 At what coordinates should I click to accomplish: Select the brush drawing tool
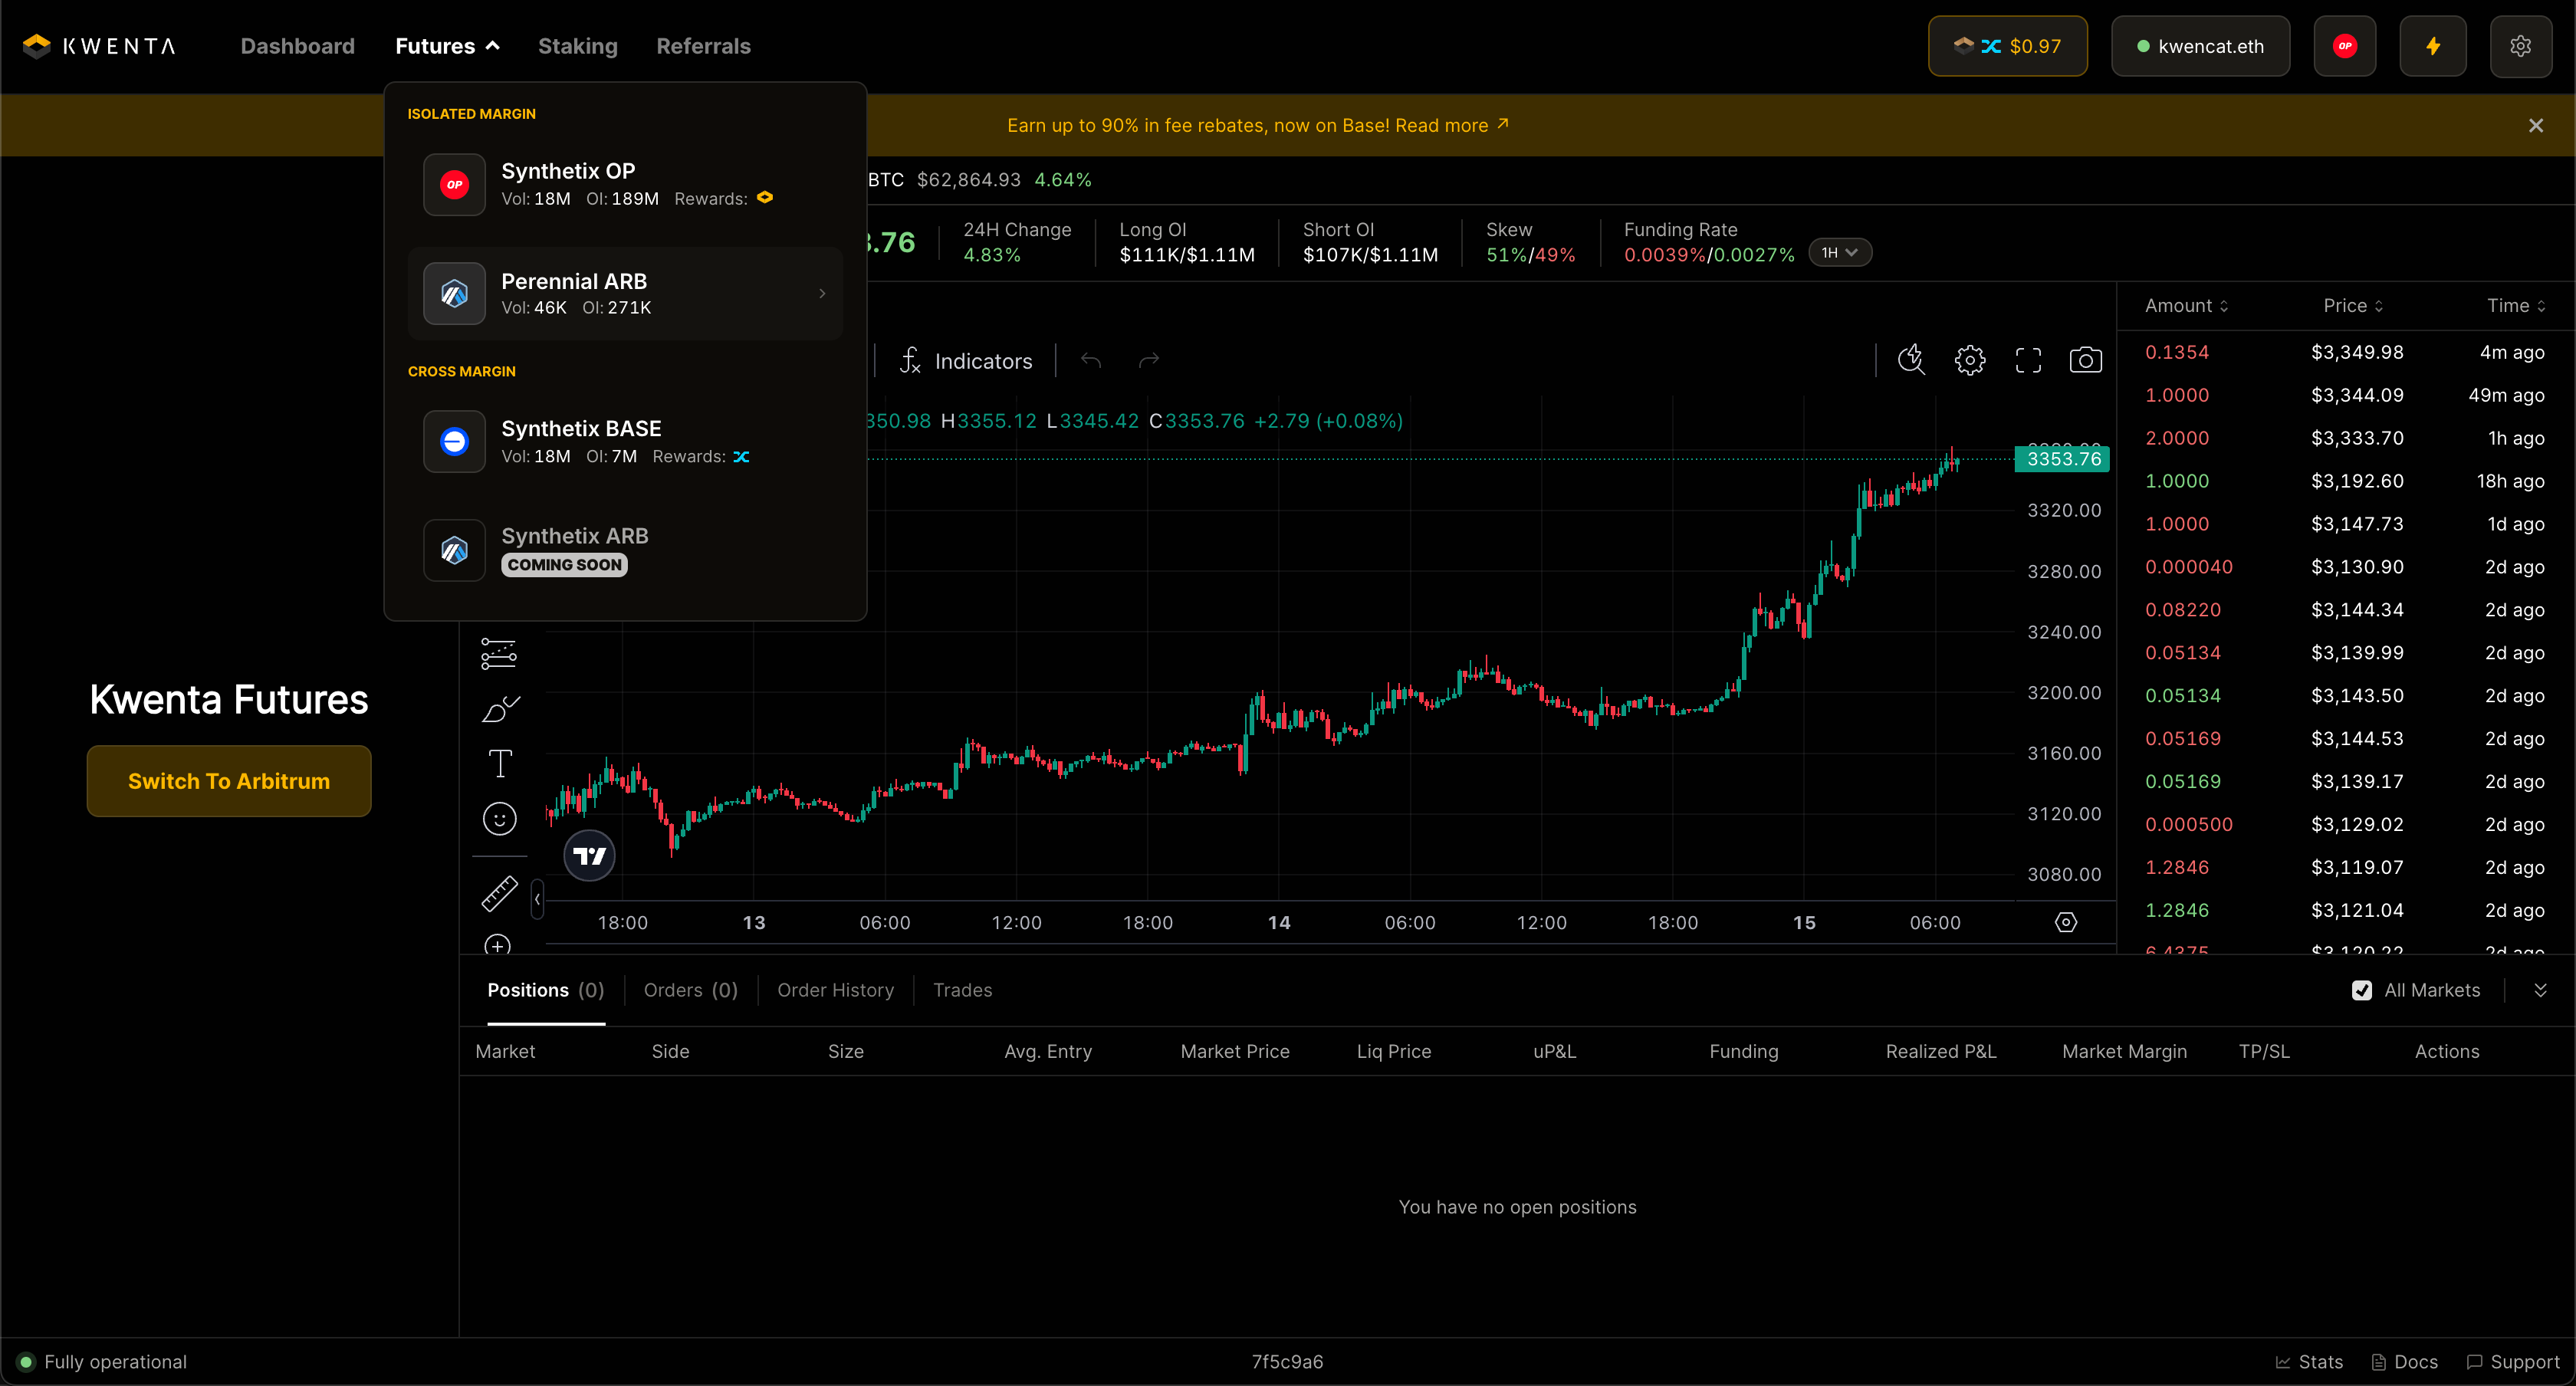[x=499, y=709]
